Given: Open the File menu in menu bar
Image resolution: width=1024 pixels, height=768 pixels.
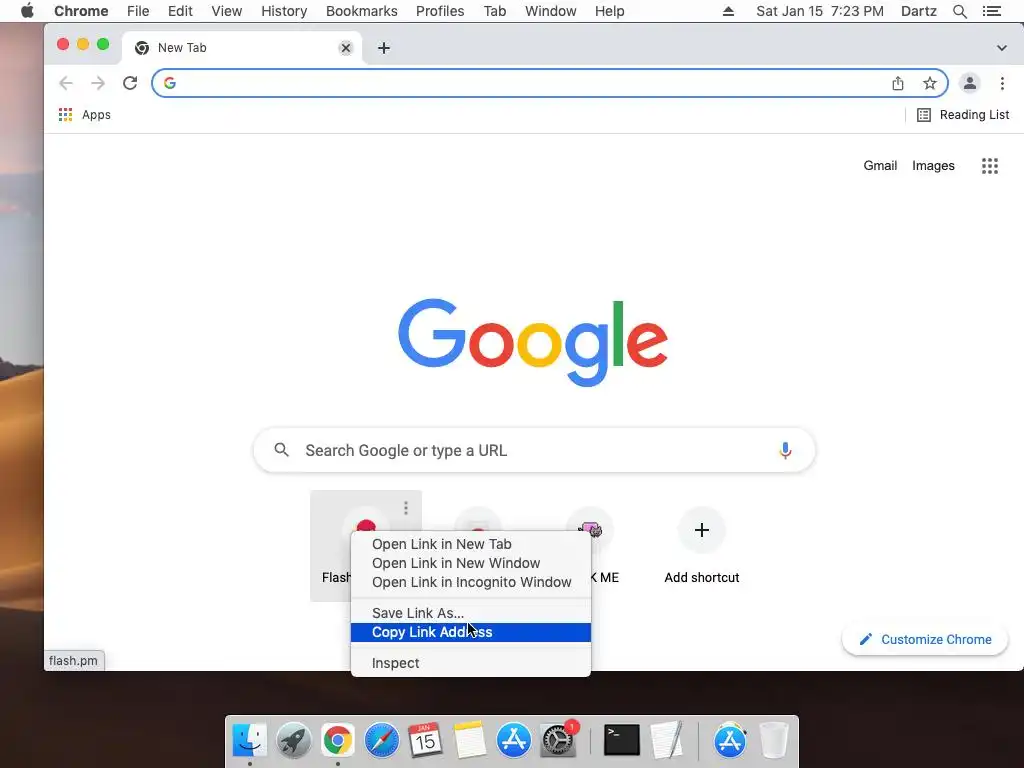Looking at the screenshot, I should pyautogui.click(x=138, y=11).
